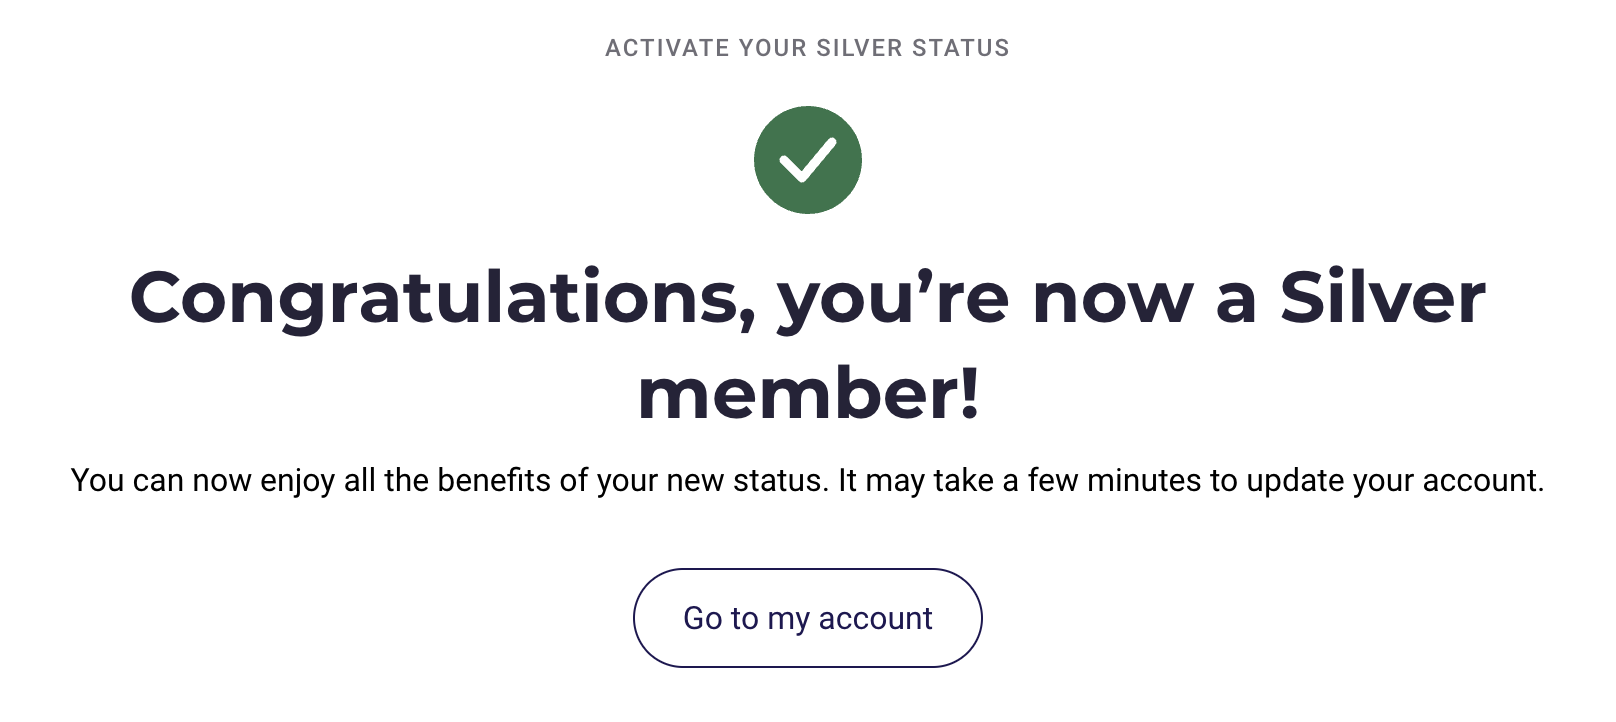The width and height of the screenshot is (1616, 722).
Task: Open account via 'Go to my account' button
Action: coord(807,618)
